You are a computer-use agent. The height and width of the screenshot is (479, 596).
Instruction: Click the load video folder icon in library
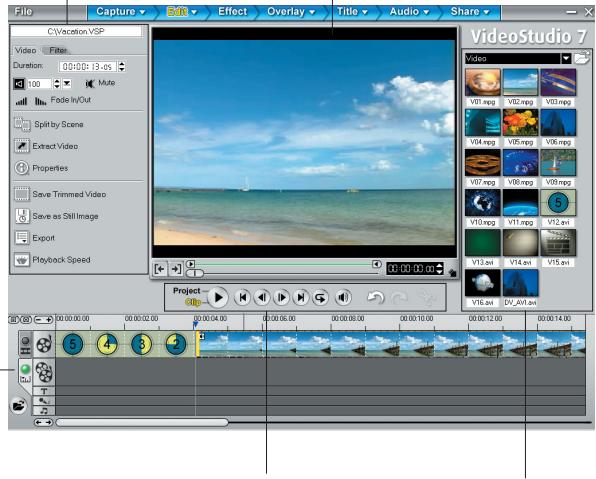(x=582, y=58)
